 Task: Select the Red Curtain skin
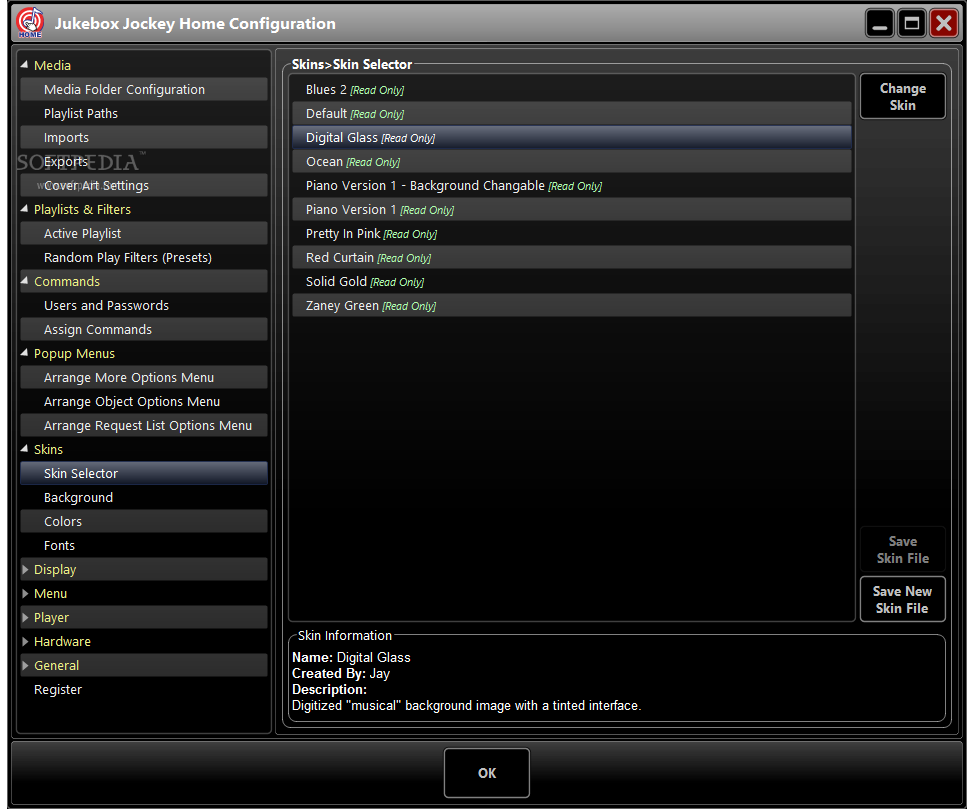tap(572, 258)
